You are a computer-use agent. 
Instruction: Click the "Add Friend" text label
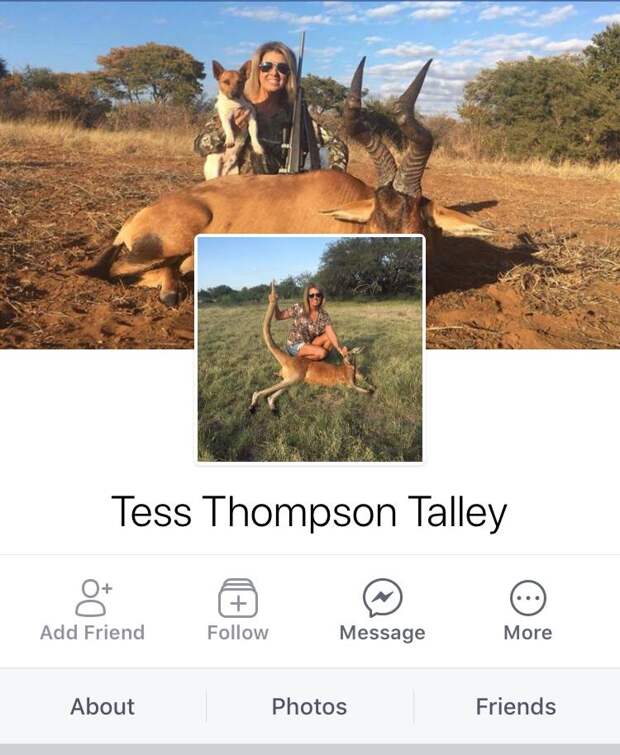[92, 632]
